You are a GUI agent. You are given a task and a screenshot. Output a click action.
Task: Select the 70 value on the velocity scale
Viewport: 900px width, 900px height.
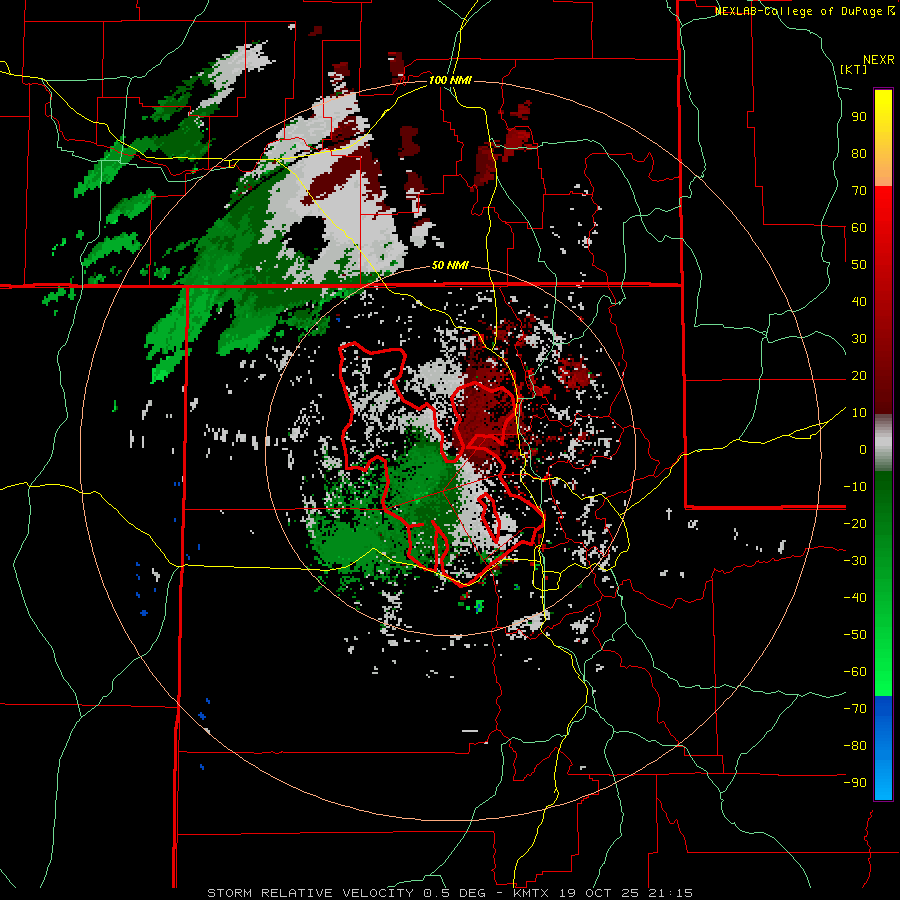(859, 191)
